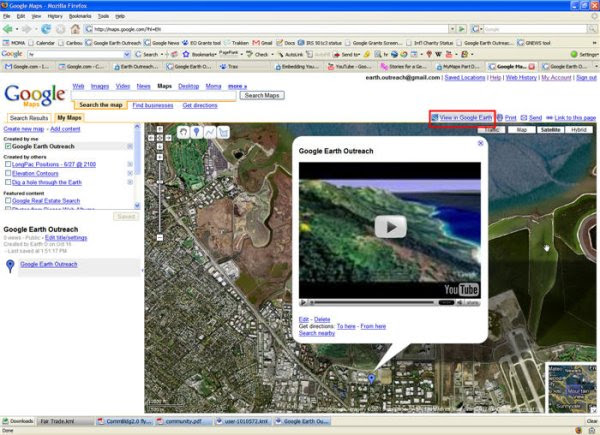Click the Add content link
This screenshot has height=435, width=600.
tap(65, 129)
